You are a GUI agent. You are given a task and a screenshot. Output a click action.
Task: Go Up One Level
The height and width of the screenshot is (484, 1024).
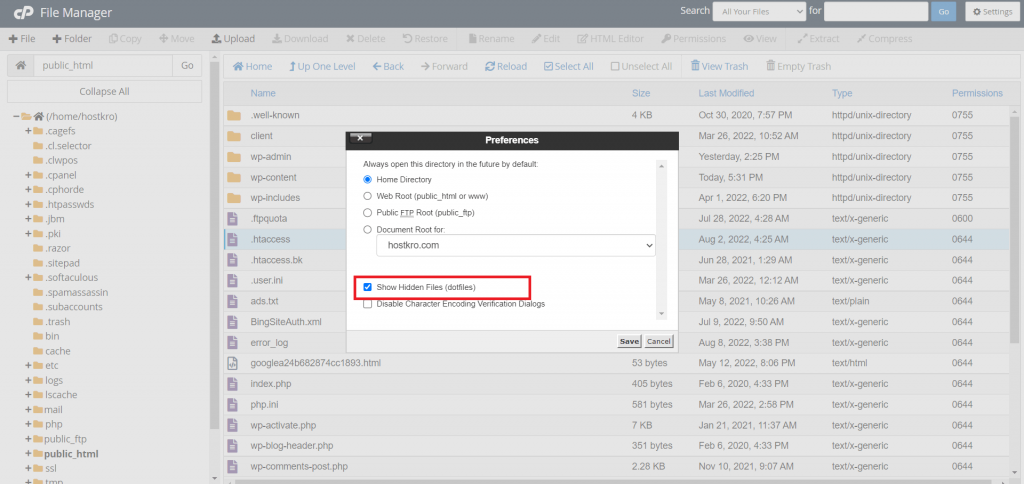point(323,66)
